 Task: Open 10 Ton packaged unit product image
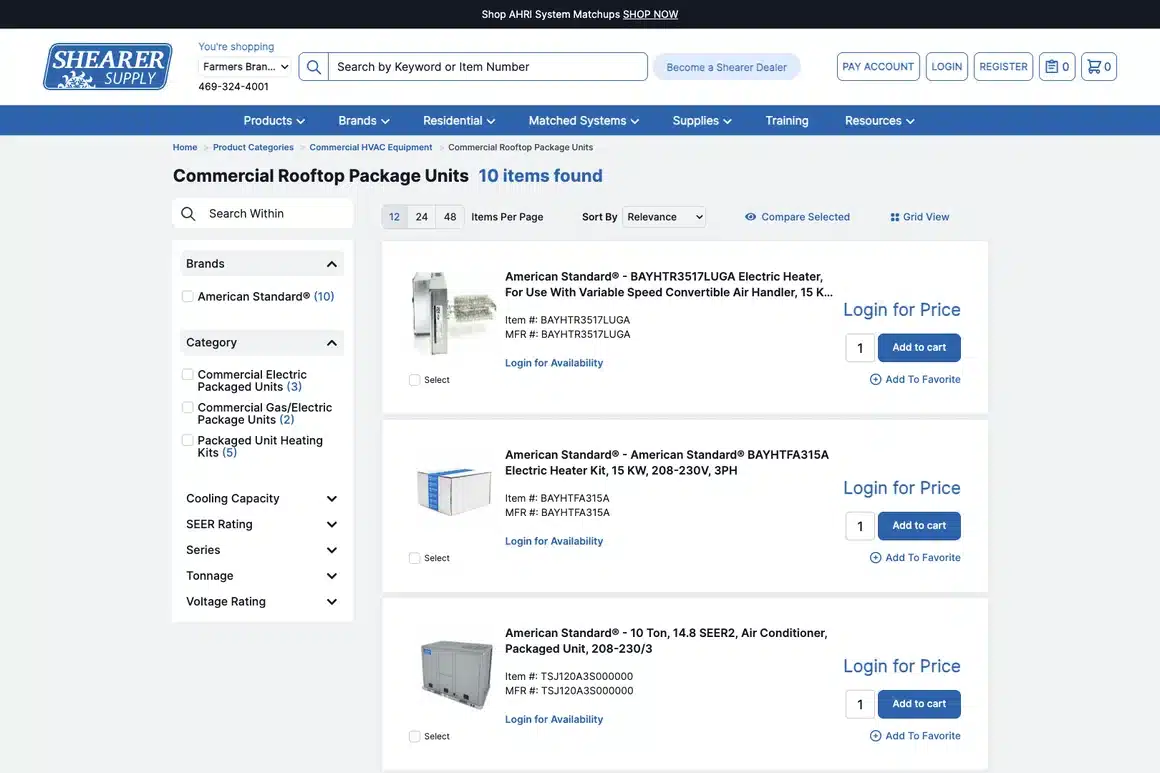tap(456, 673)
